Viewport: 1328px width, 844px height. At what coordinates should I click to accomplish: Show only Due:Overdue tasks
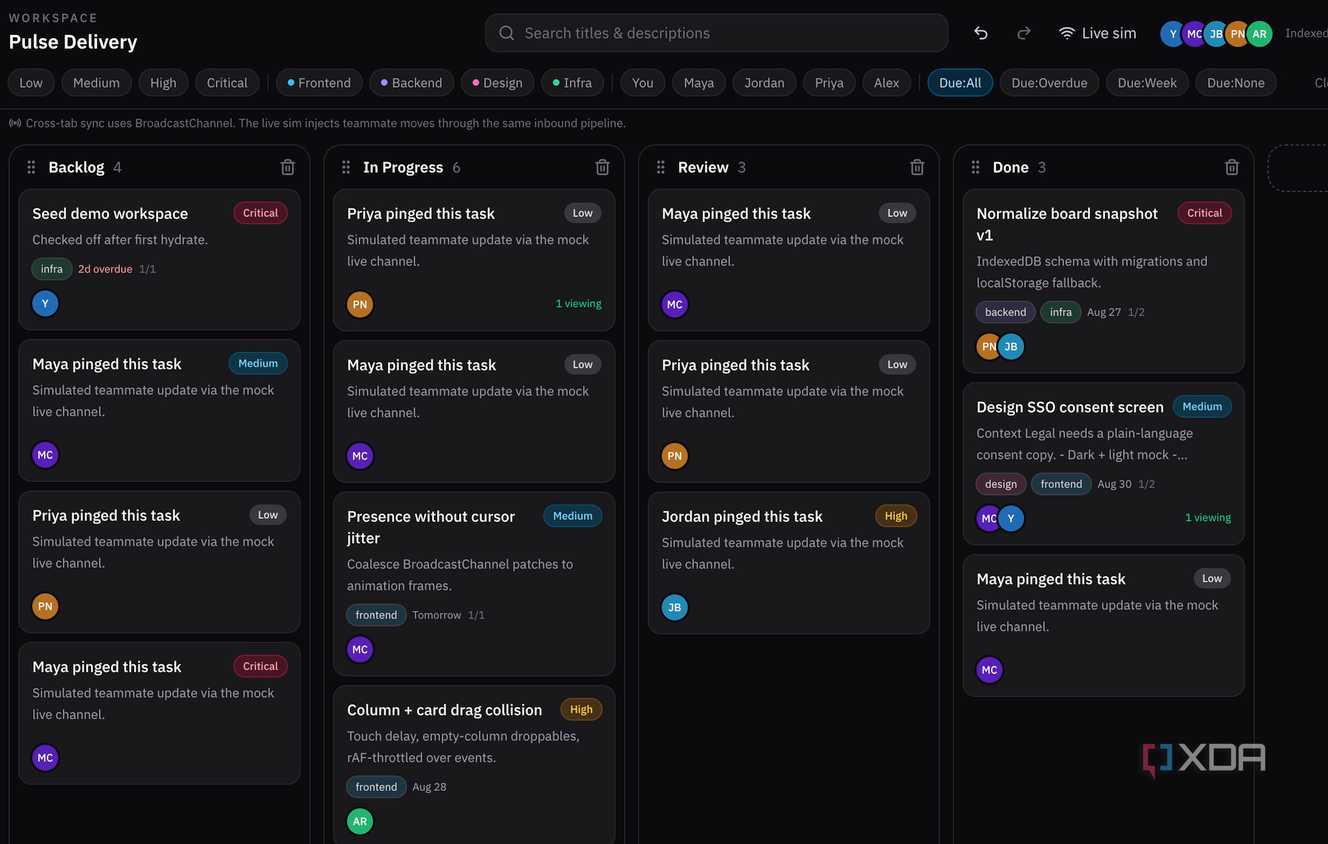1049,82
